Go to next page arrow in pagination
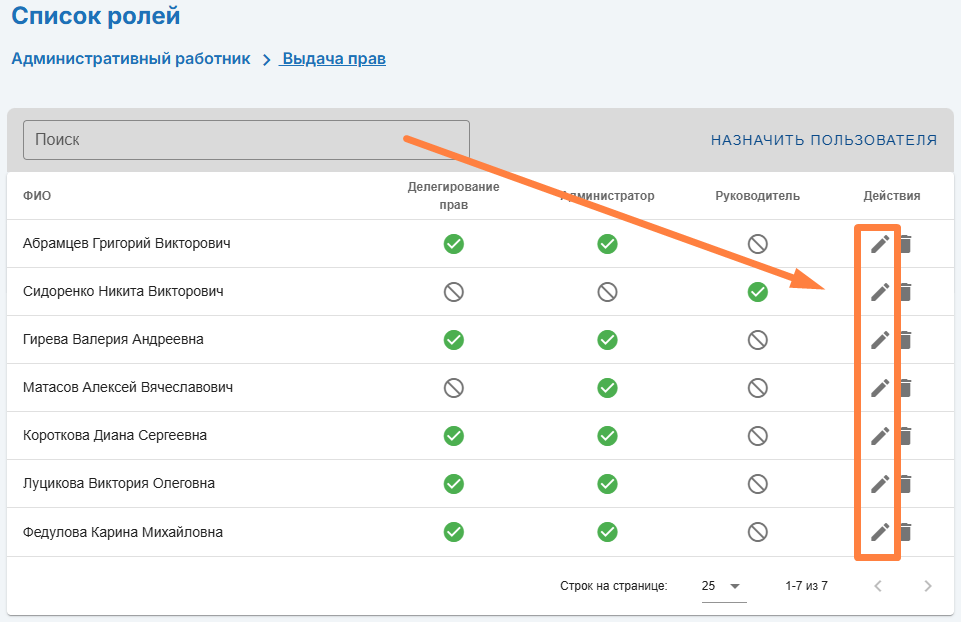The width and height of the screenshot is (961, 622). (x=928, y=586)
